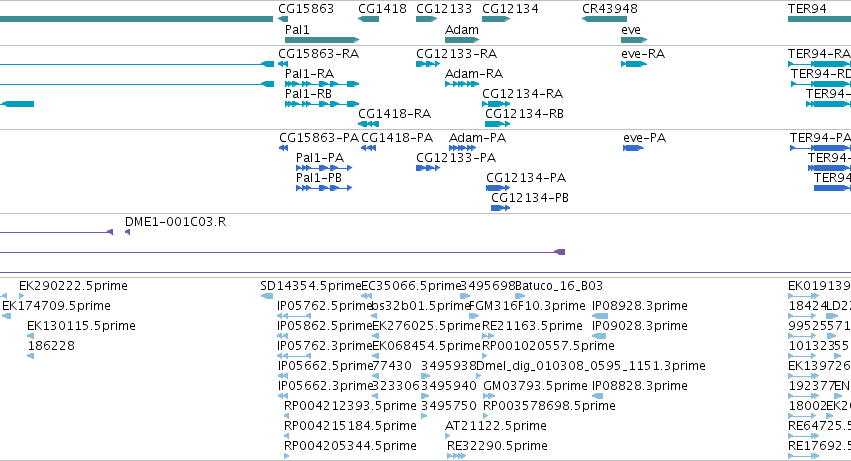Select the DME1-001C03.R feature label
851x461 pixels.
175,222
